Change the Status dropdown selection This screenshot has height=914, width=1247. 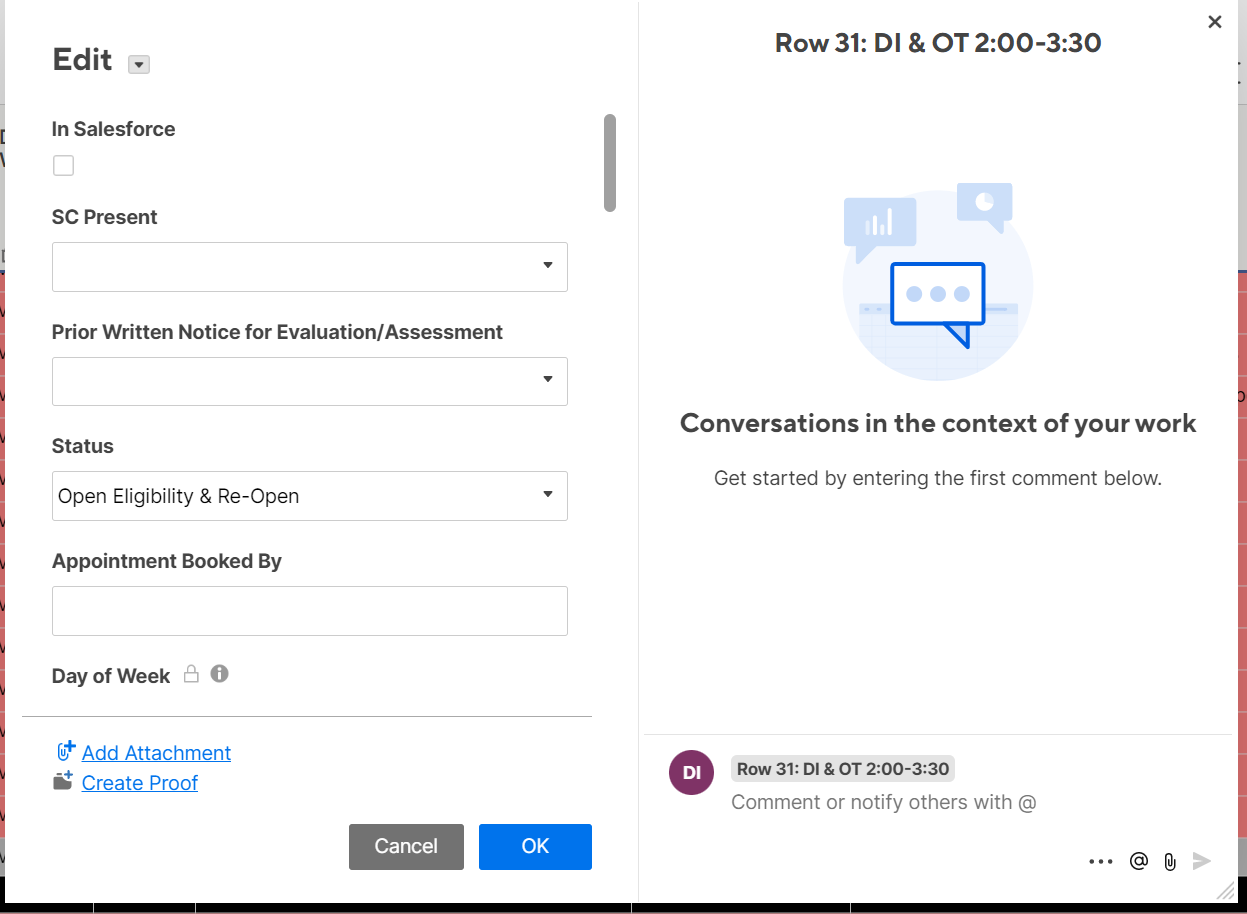click(x=548, y=495)
